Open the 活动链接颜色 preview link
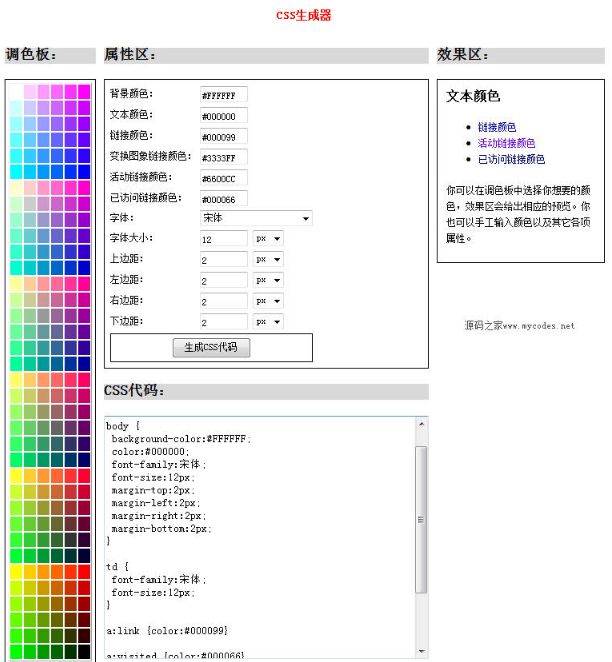The image size is (612, 662). (x=506, y=143)
